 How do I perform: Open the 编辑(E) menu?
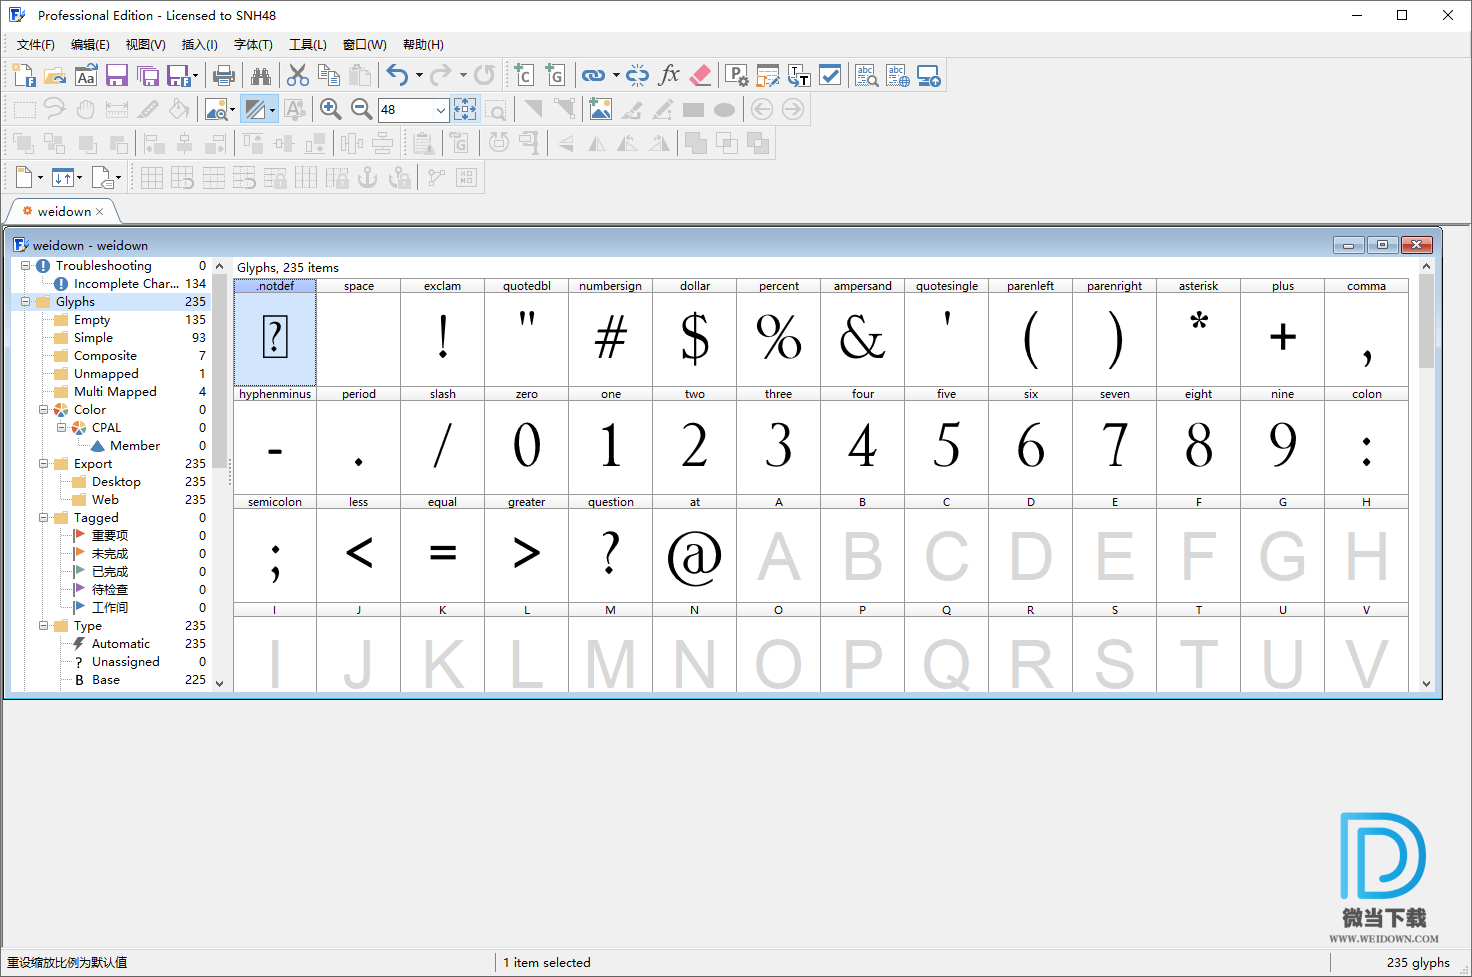coord(90,45)
